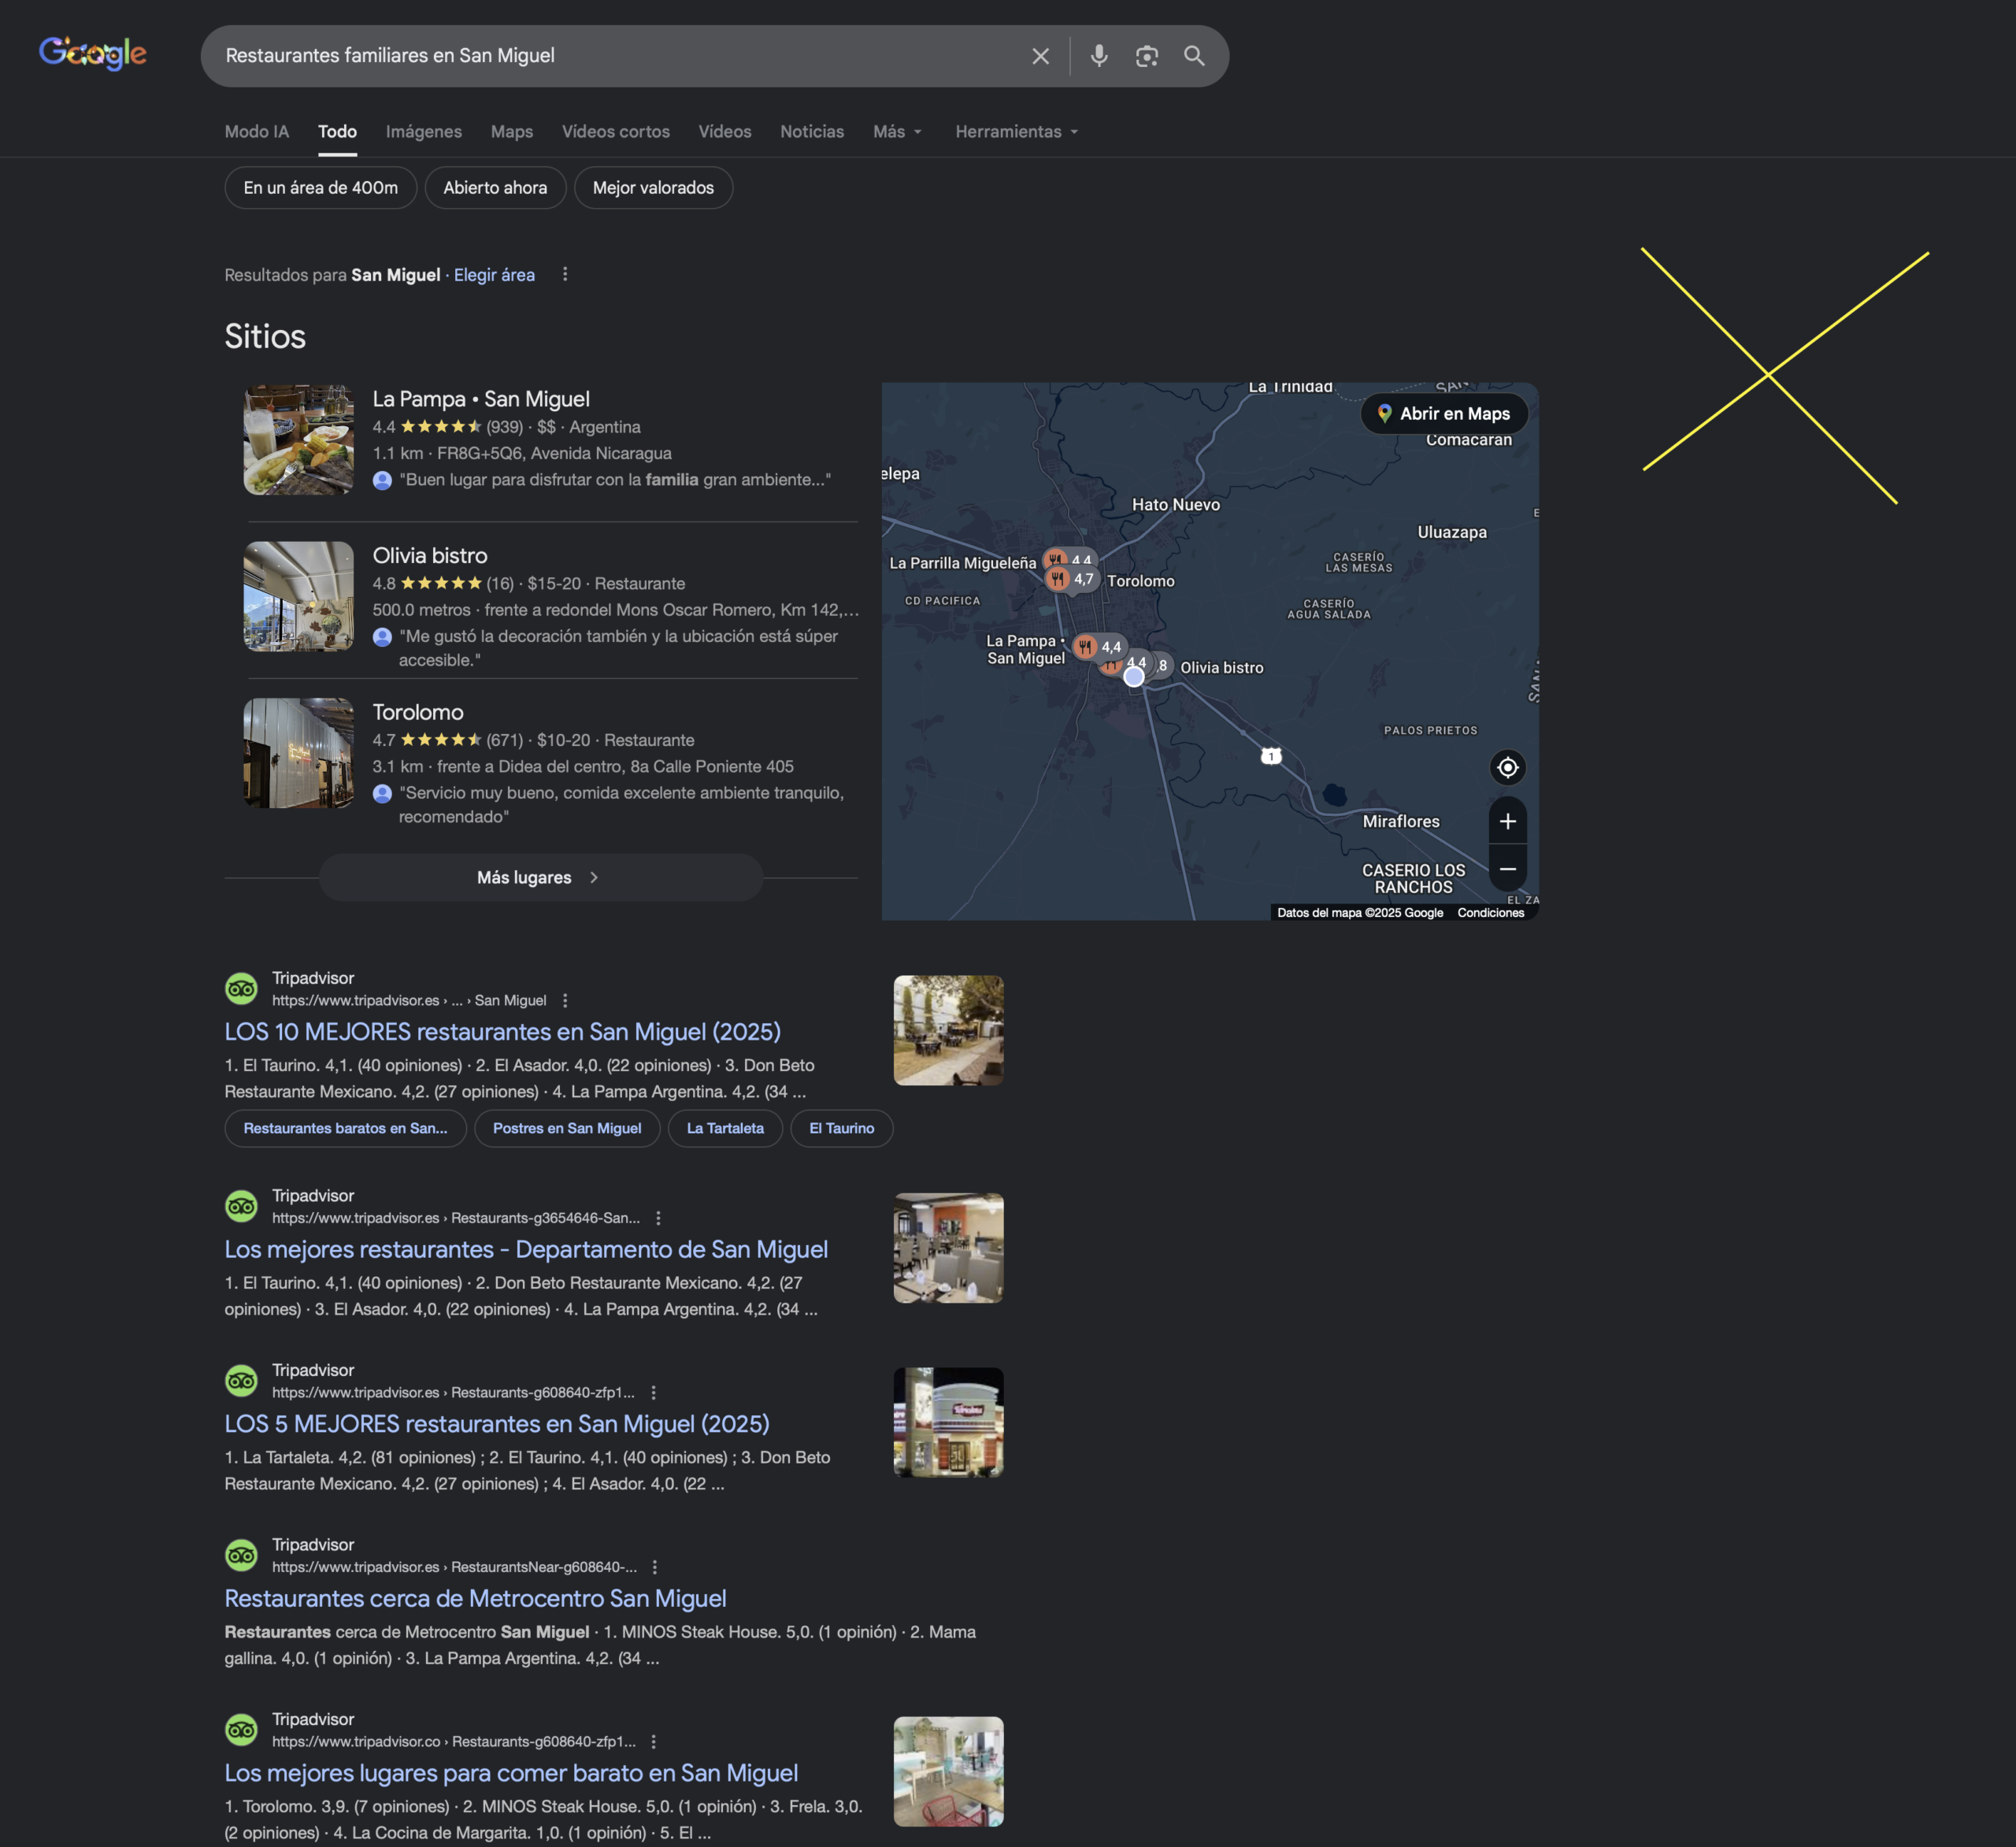The image size is (2016, 1847).
Task: Switch to Noticias tab
Action: pyautogui.click(x=812, y=132)
